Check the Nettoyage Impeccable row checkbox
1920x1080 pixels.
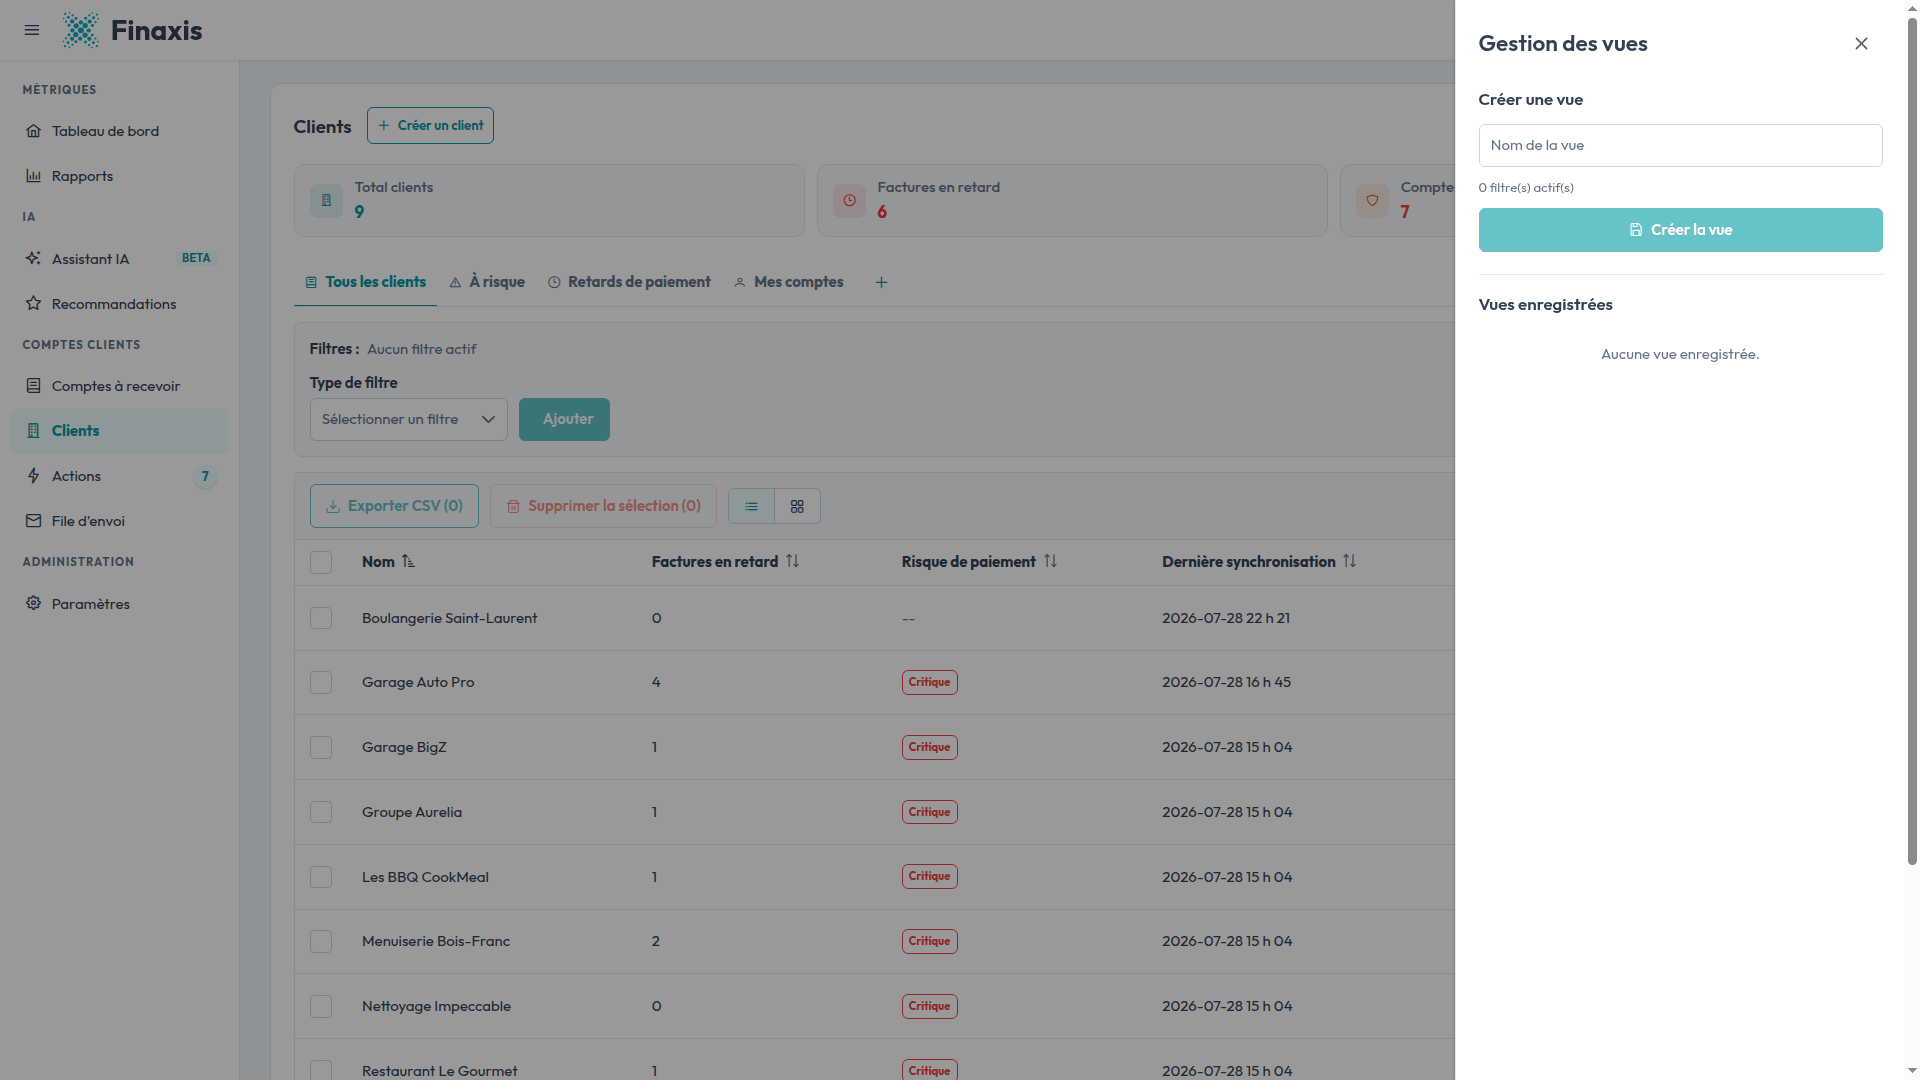point(321,1007)
